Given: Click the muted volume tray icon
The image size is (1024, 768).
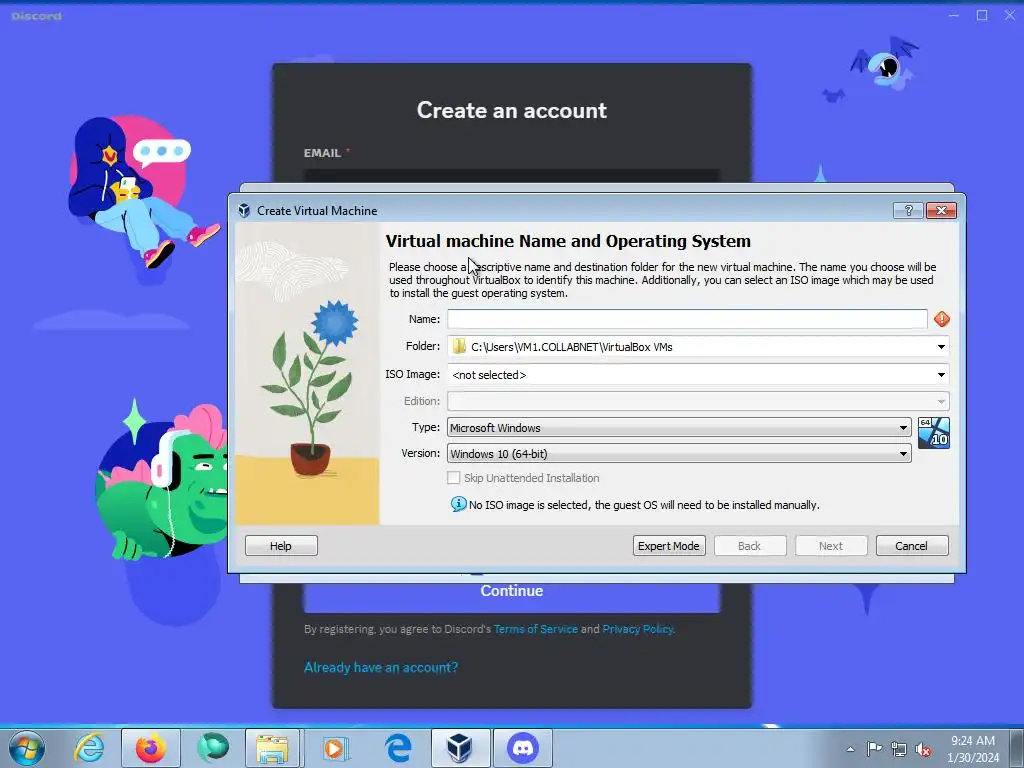Looking at the screenshot, I should click(923, 749).
